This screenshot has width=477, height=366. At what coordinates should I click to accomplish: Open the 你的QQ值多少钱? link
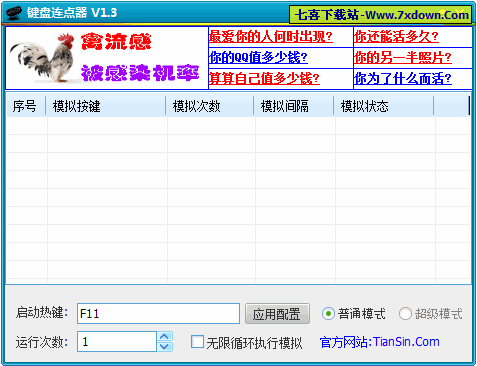[x=258, y=58]
